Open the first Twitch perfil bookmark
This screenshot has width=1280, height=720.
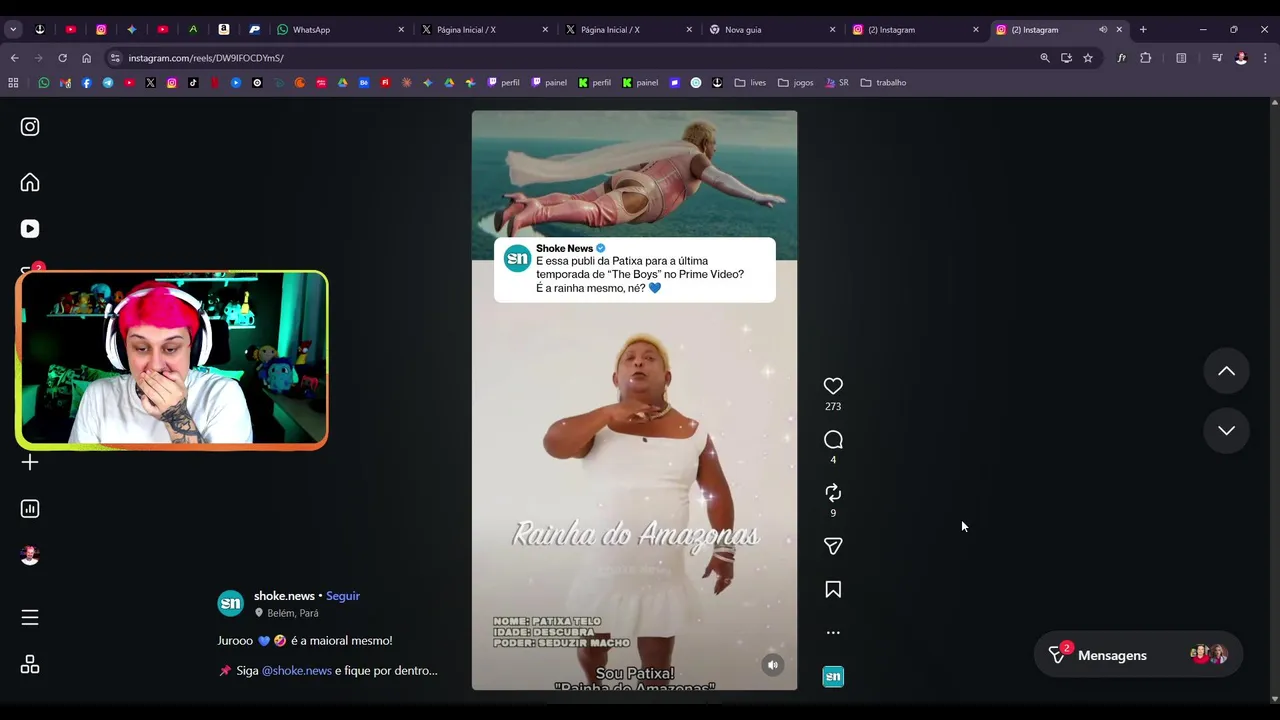pyautogui.click(x=504, y=83)
